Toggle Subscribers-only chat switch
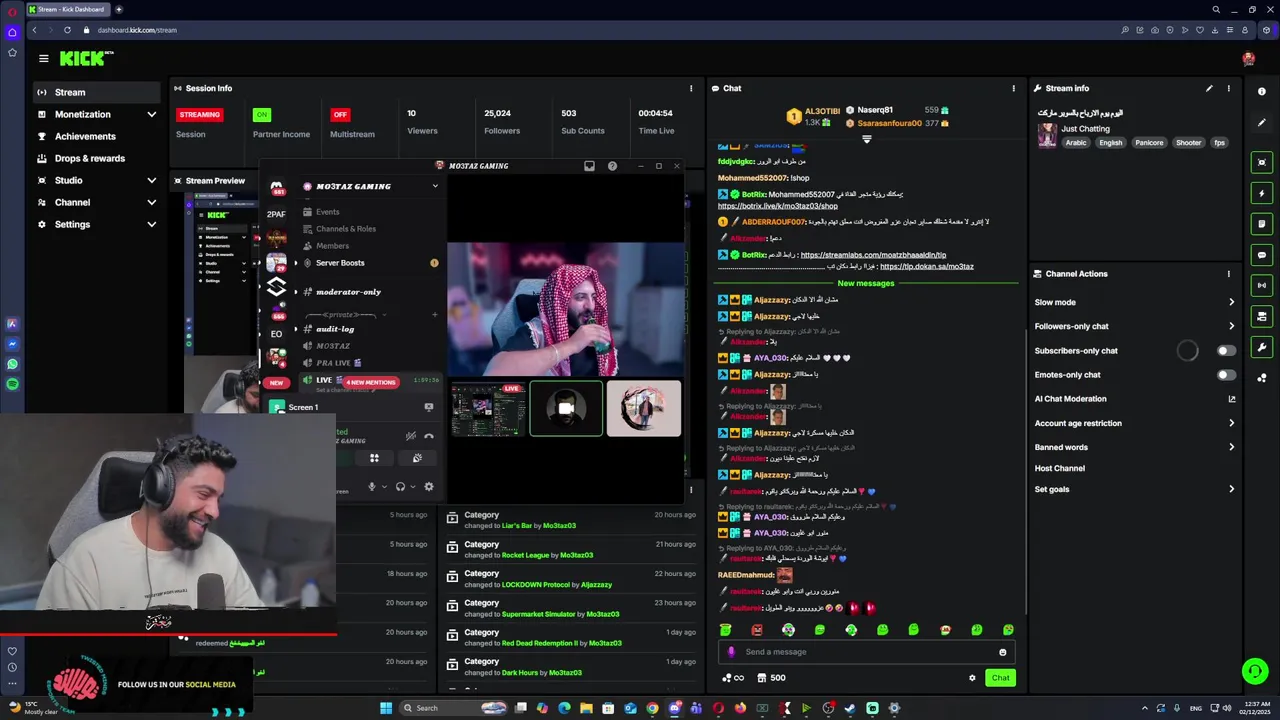The image size is (1280, 720). point(1226,351)
